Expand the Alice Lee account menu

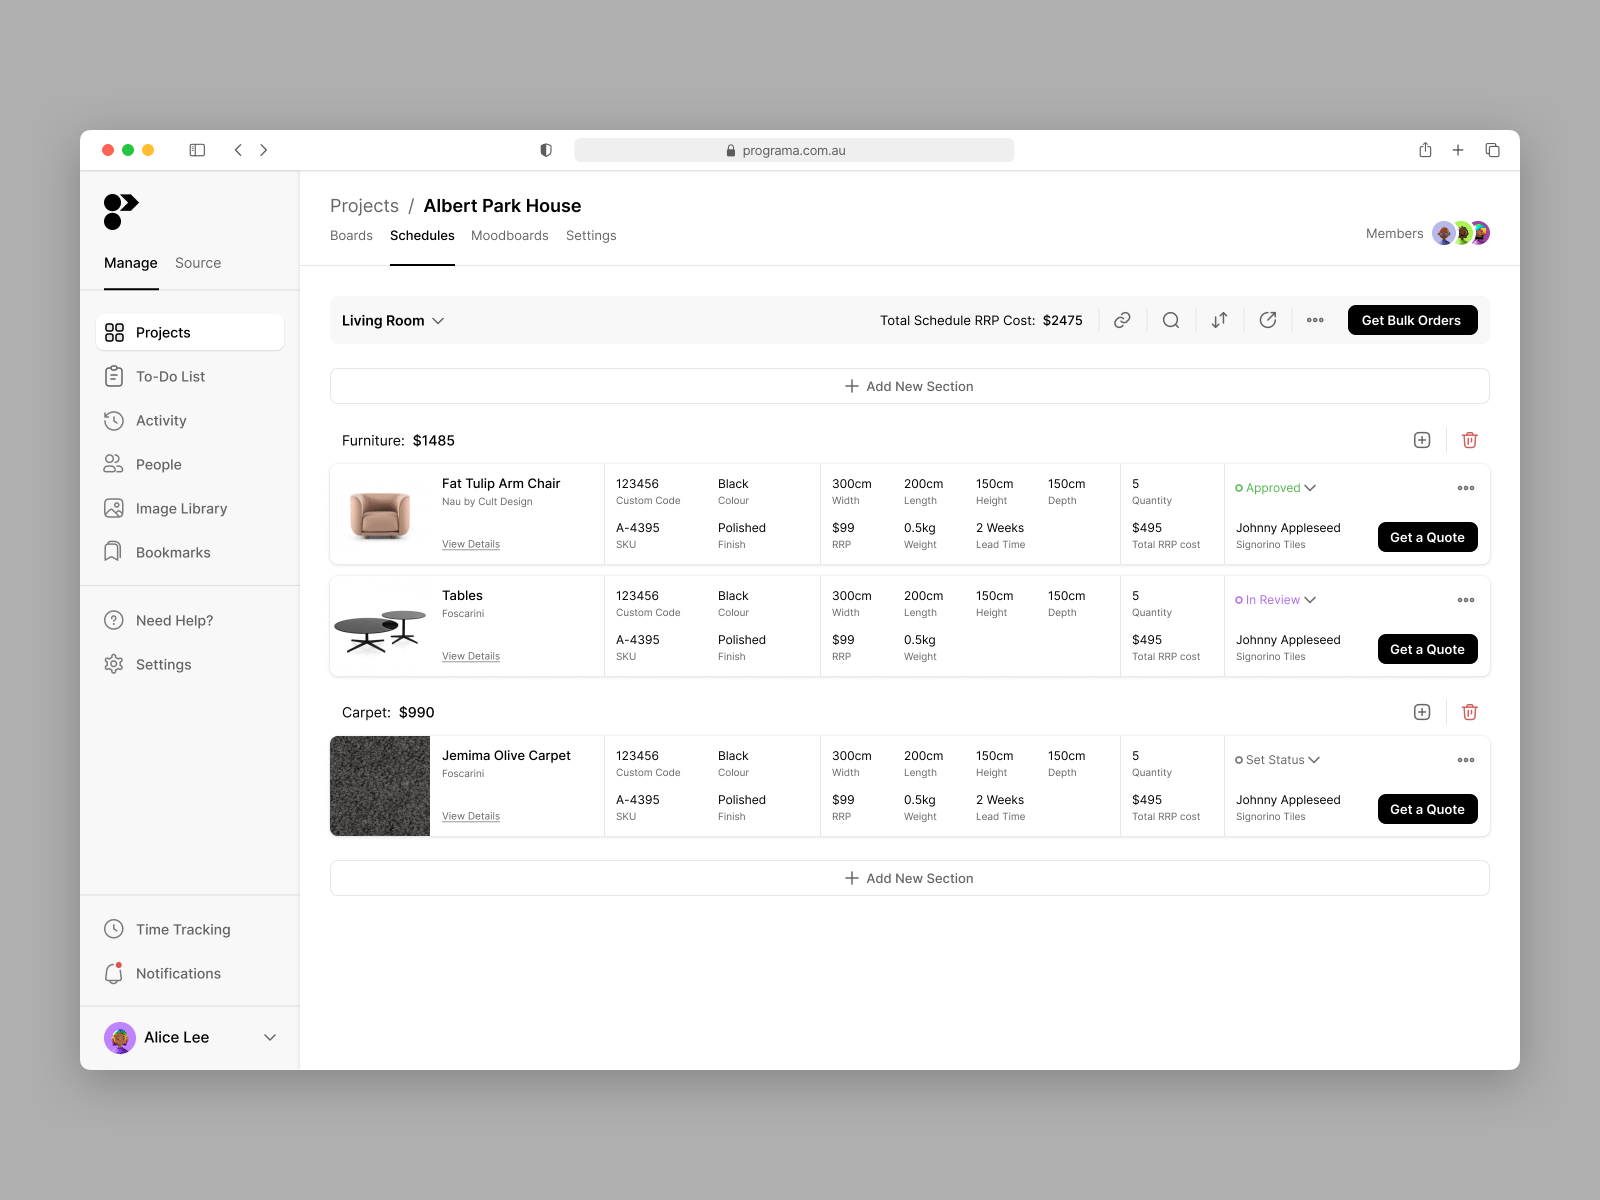point(270,1038)
